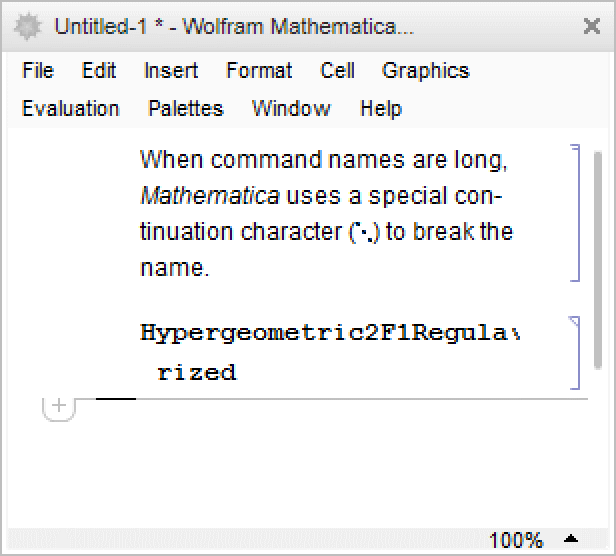Open the File menu
This screenshot has width=616, height=556.
pos(38,71)
